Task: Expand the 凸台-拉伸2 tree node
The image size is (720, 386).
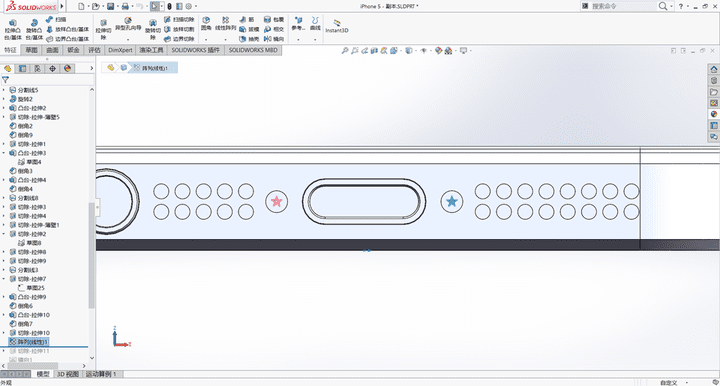Action: tap(4, 108)
